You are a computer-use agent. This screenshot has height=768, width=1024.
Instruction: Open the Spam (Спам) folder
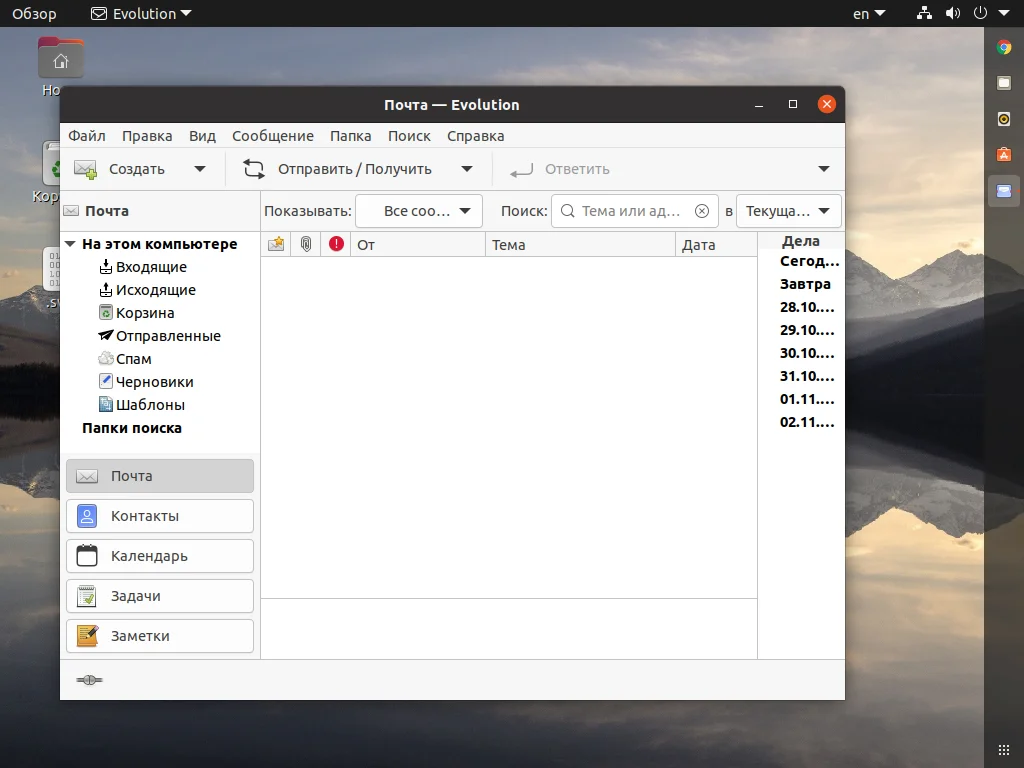click(133, 359)
